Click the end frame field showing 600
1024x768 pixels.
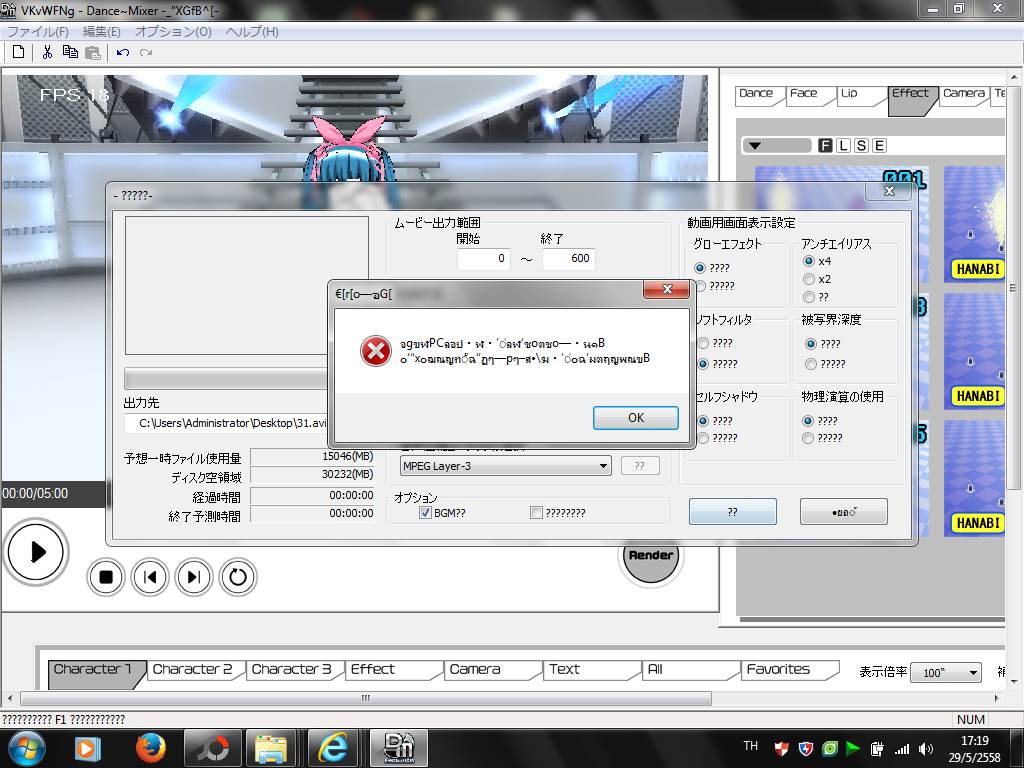pyautogui.click(x=569, y=259)
